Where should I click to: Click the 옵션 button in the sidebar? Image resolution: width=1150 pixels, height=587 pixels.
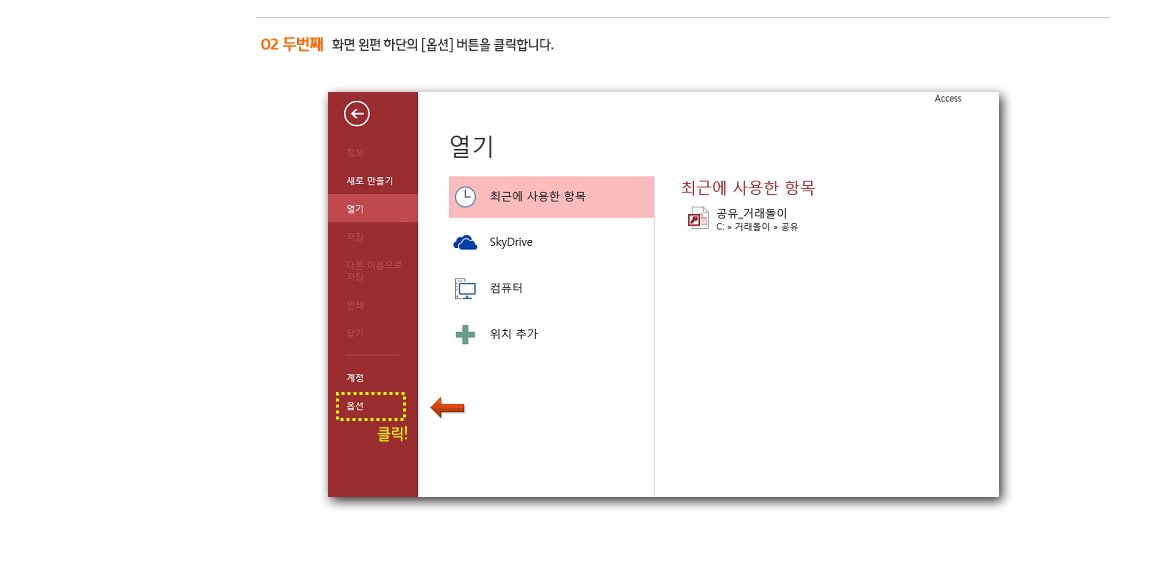click(355, 406)
